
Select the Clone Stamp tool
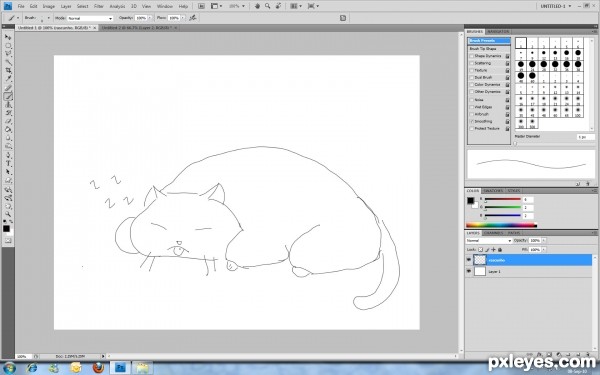coord(8,105)
